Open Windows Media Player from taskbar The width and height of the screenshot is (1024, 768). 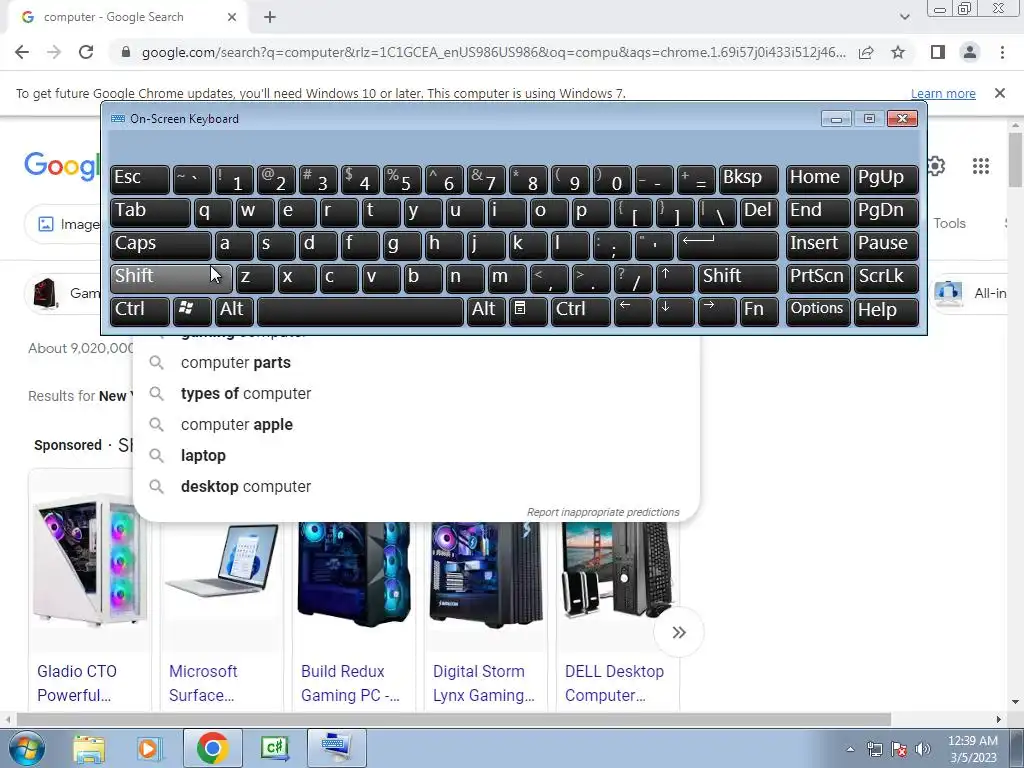click(x=149, y=749)
